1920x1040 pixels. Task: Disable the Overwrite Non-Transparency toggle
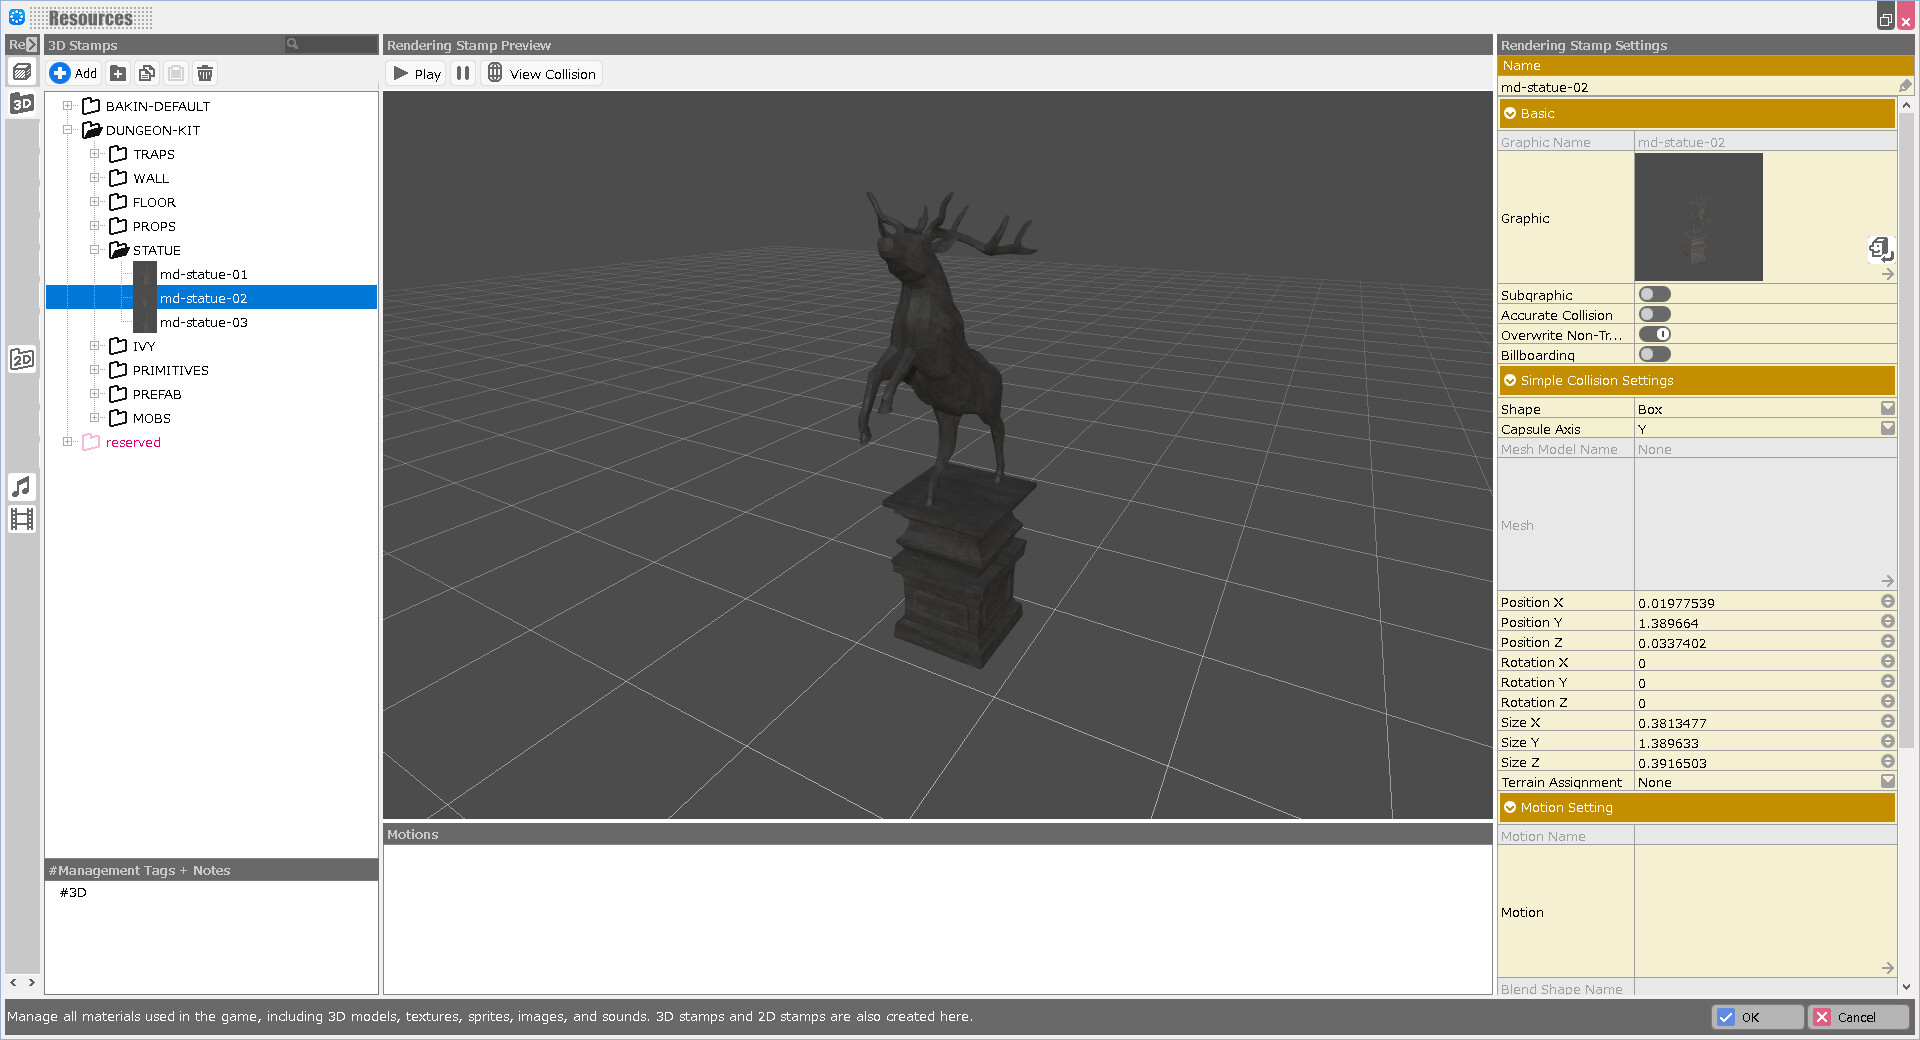(x=1654, y=333)
